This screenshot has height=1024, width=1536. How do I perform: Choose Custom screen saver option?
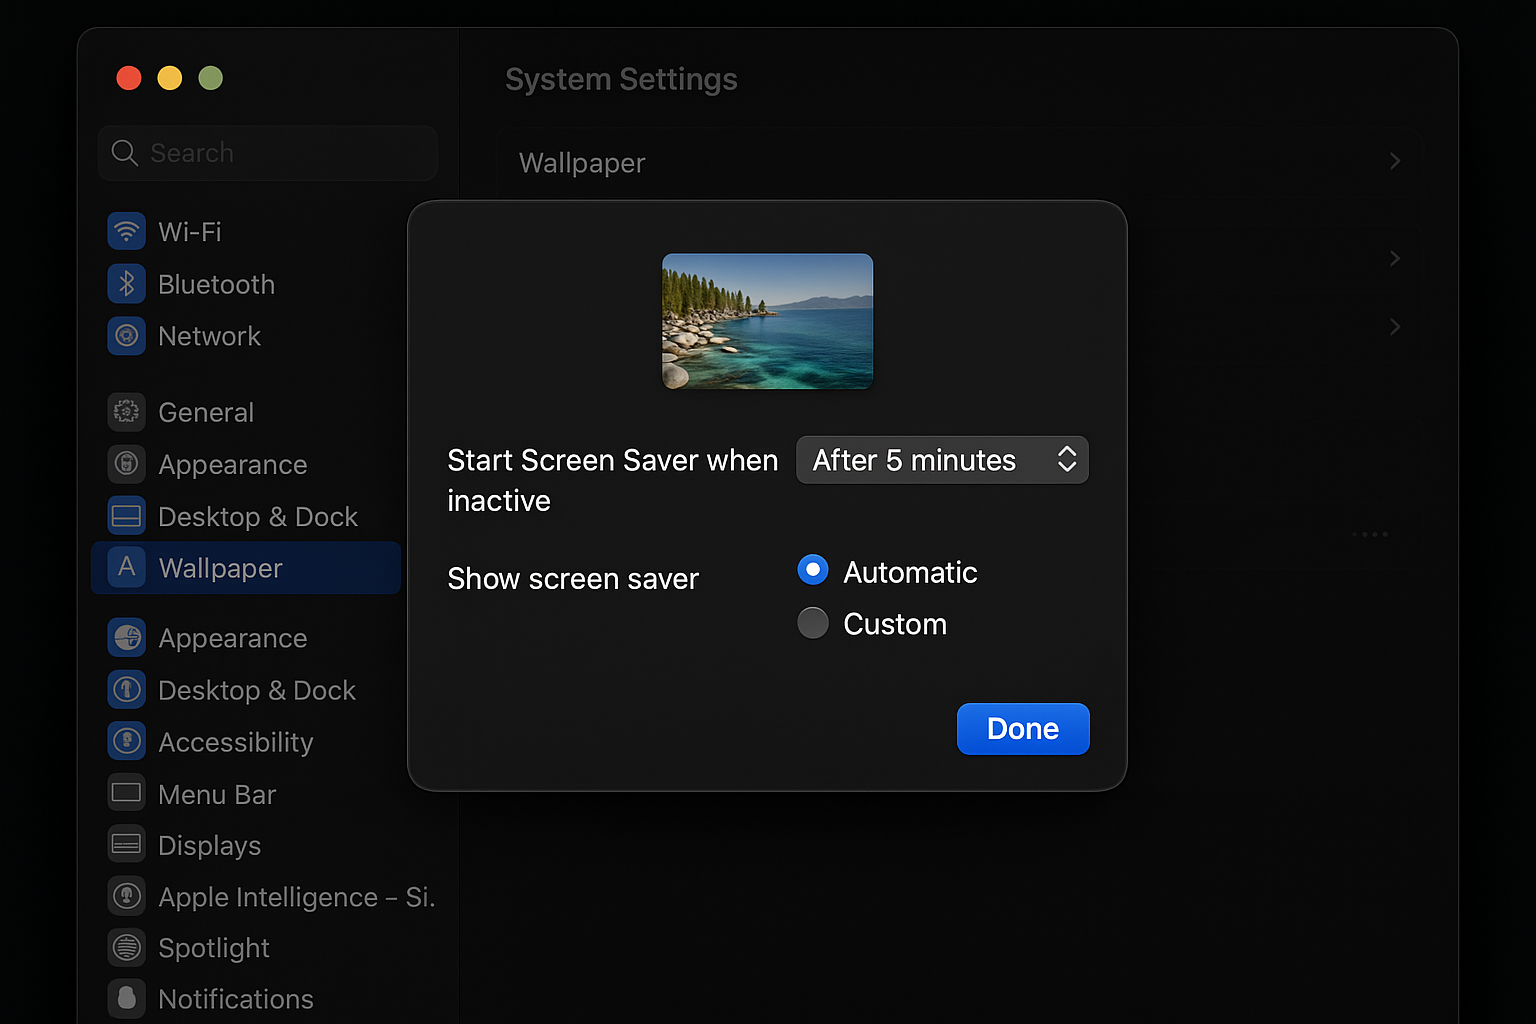click(813, 622)
